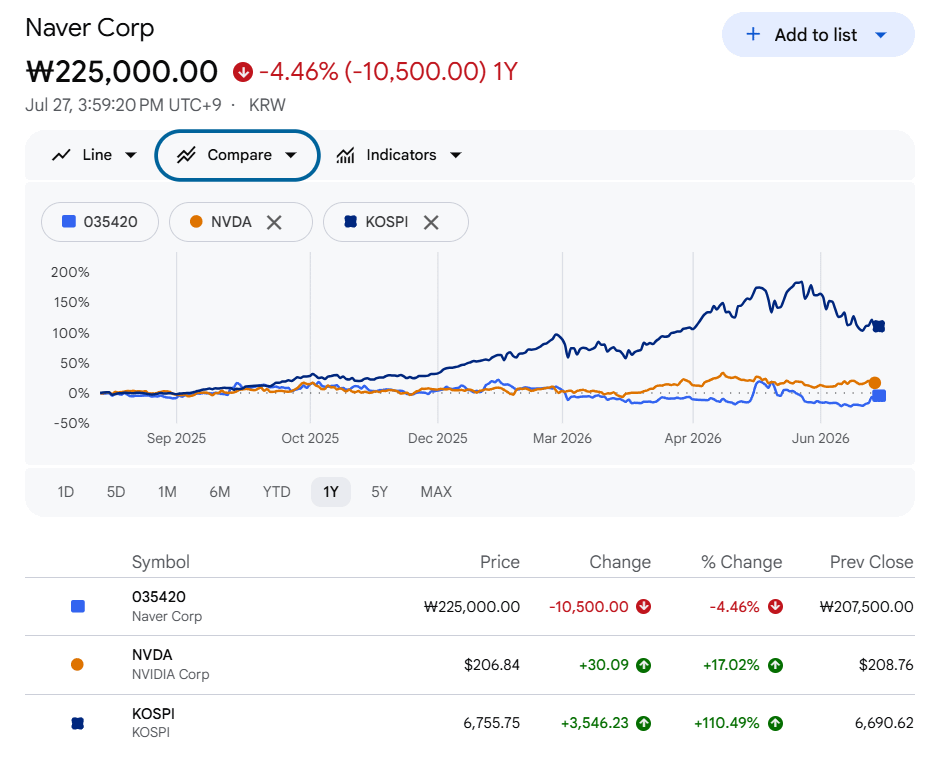Click the % Change column header
The image size is (941, 761).
pyautogui.click(x=741, y=562)
